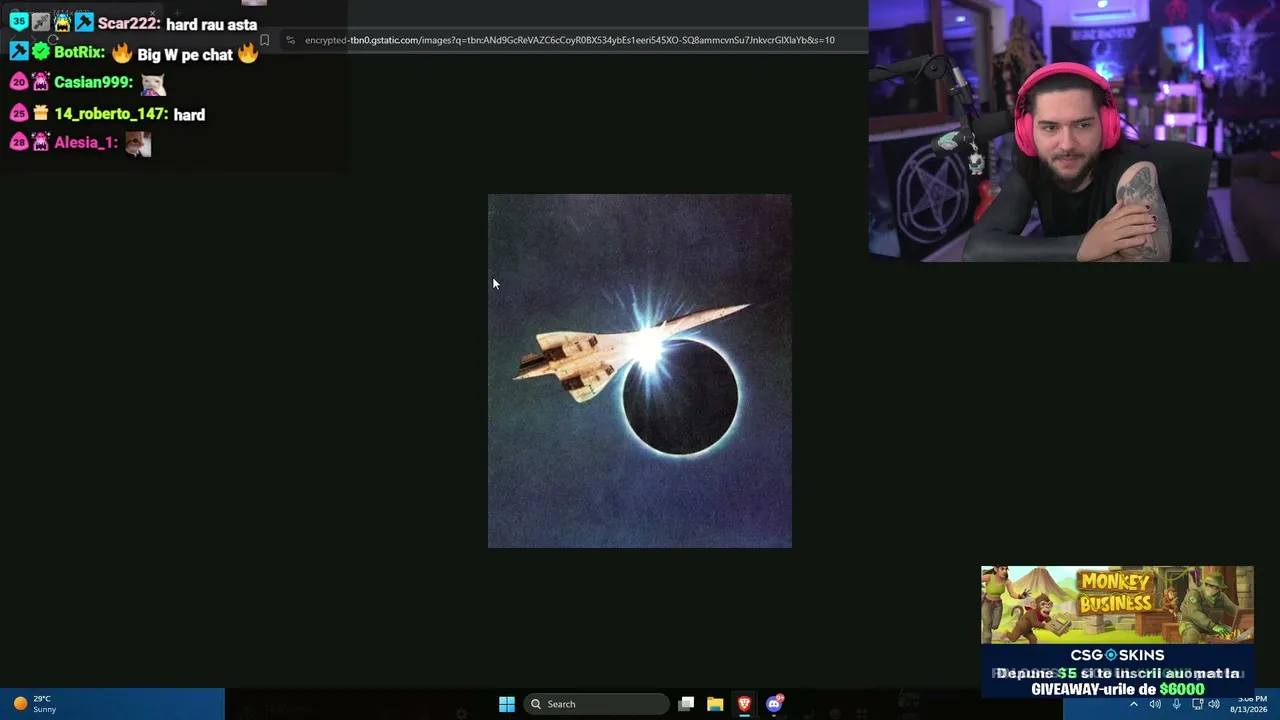Open the weather widget showing Sunny

point(35,704)
